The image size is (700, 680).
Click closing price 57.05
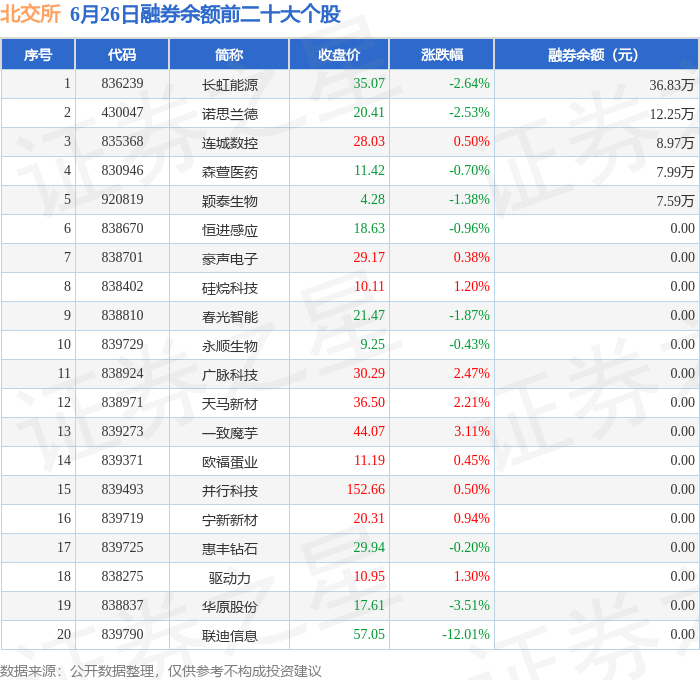pos(369,635)
